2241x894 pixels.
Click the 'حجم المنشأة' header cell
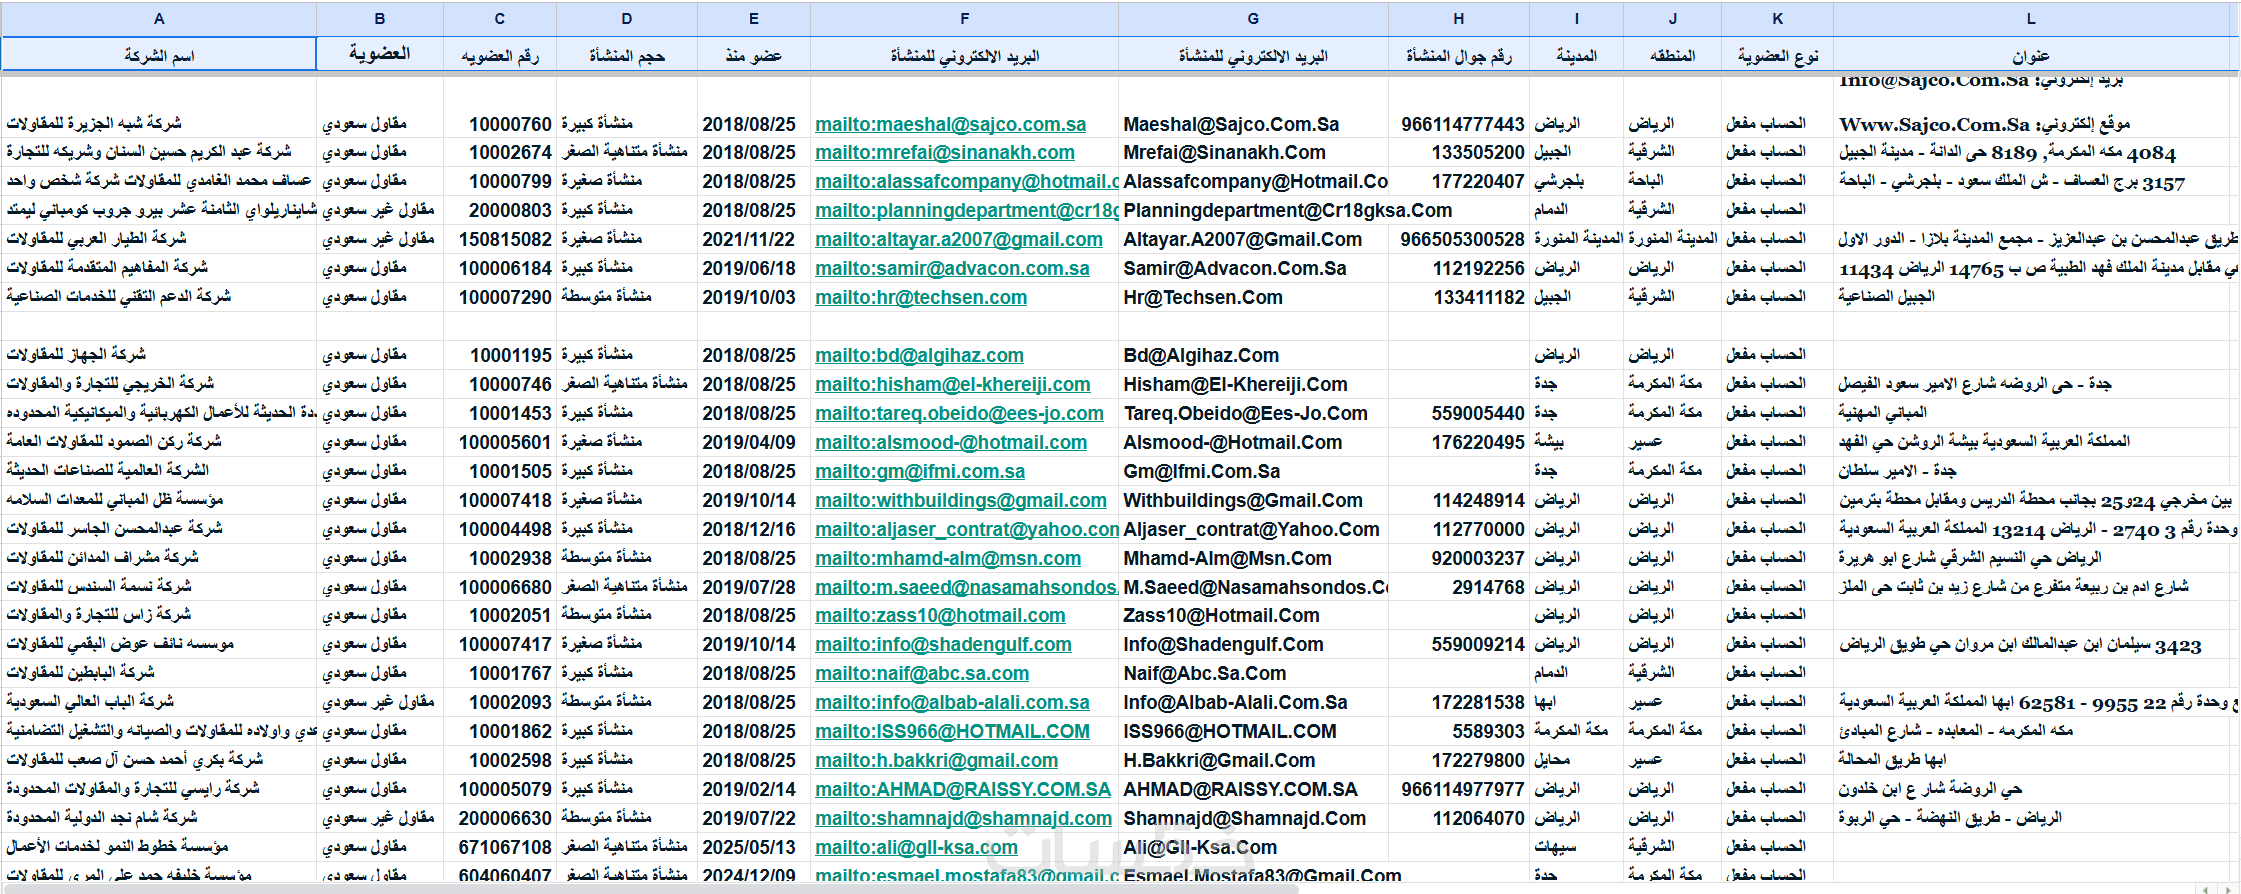coord(627,56)
